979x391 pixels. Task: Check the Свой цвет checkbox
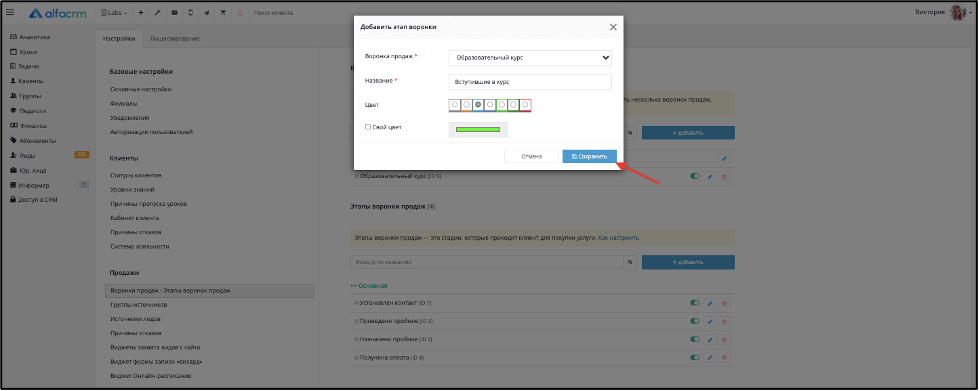(368, 127)
